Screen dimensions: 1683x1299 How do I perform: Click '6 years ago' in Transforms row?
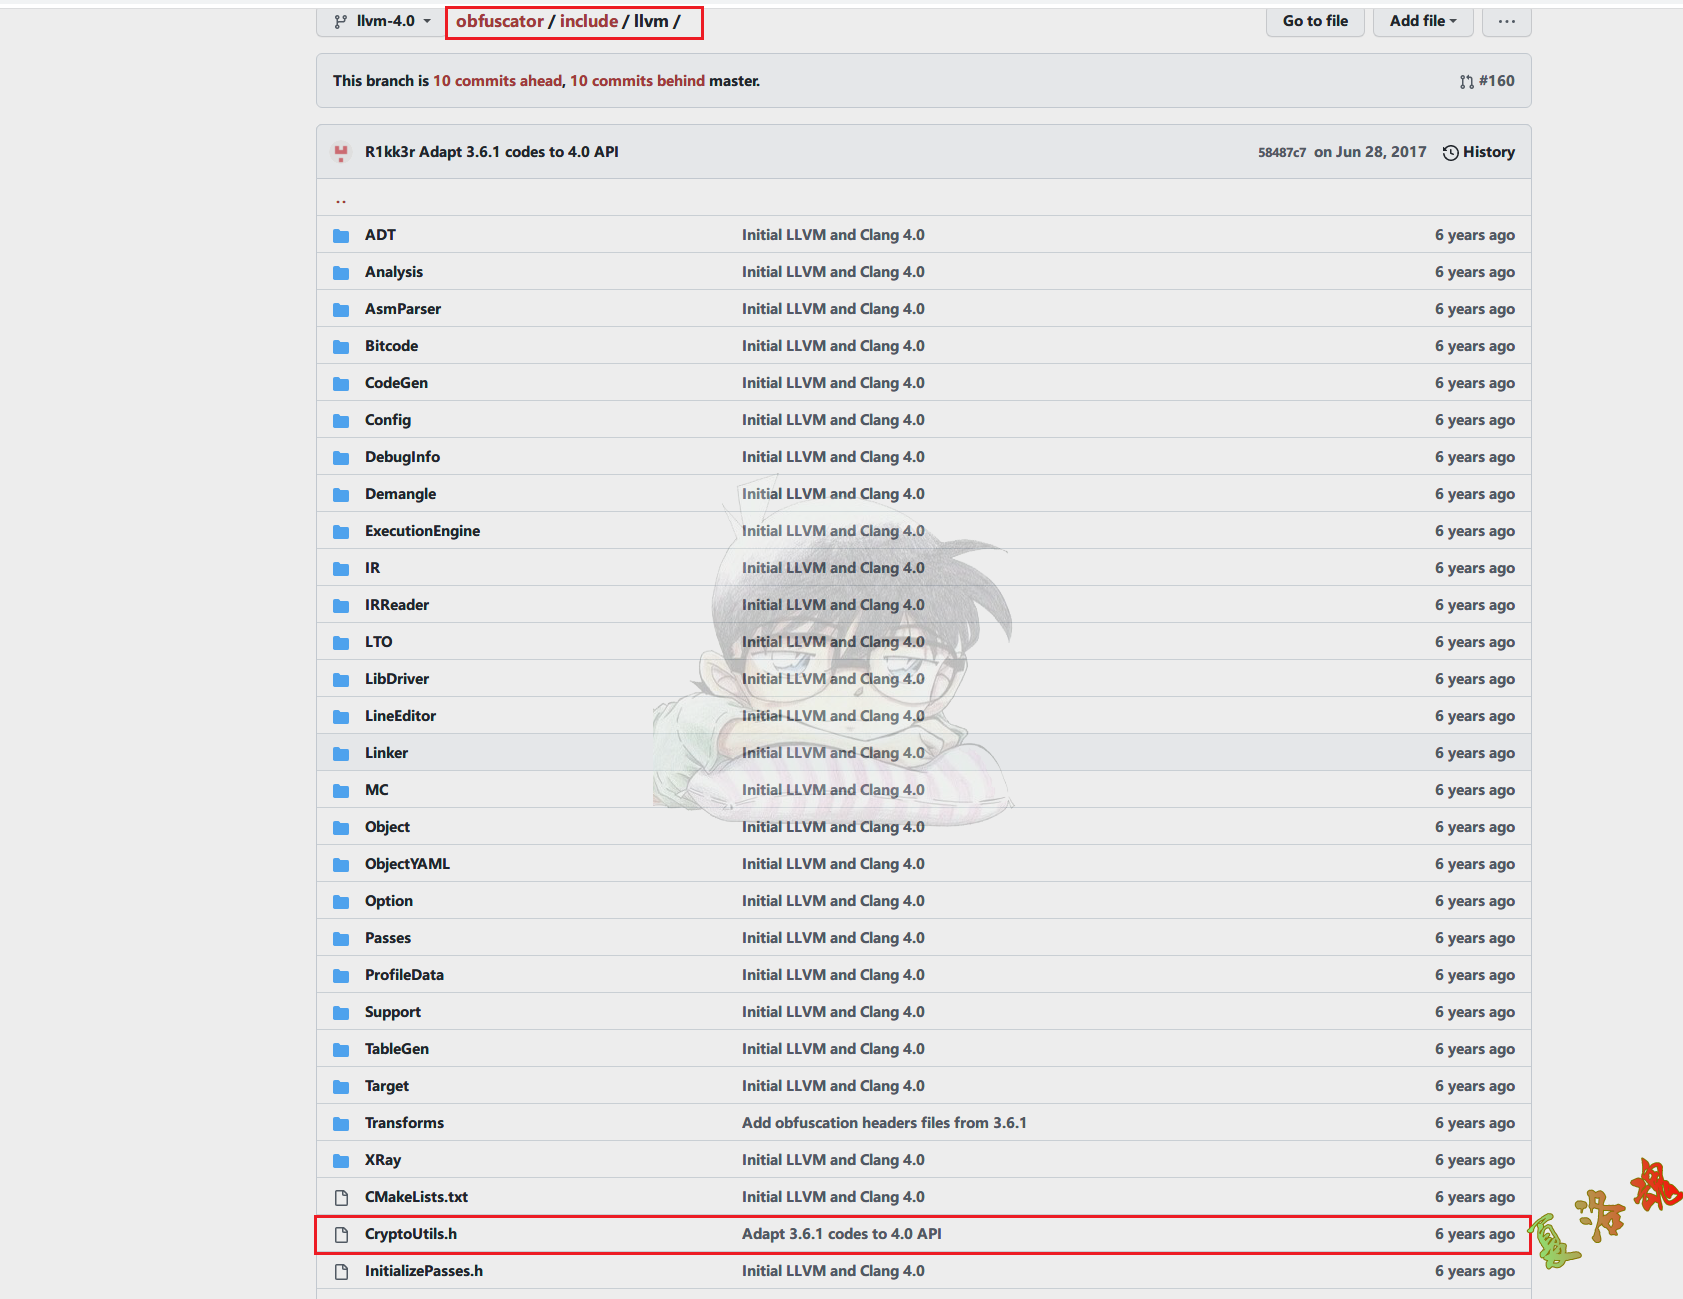pyautogui.click(x=1474, y=1123)
